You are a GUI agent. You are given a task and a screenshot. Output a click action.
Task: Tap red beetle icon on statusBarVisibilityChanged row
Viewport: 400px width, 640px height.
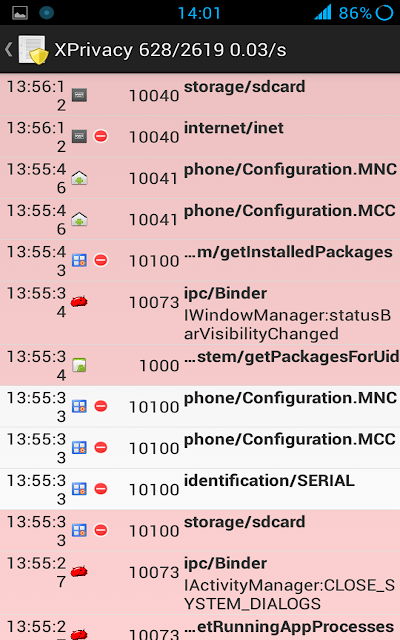[79, 302]
